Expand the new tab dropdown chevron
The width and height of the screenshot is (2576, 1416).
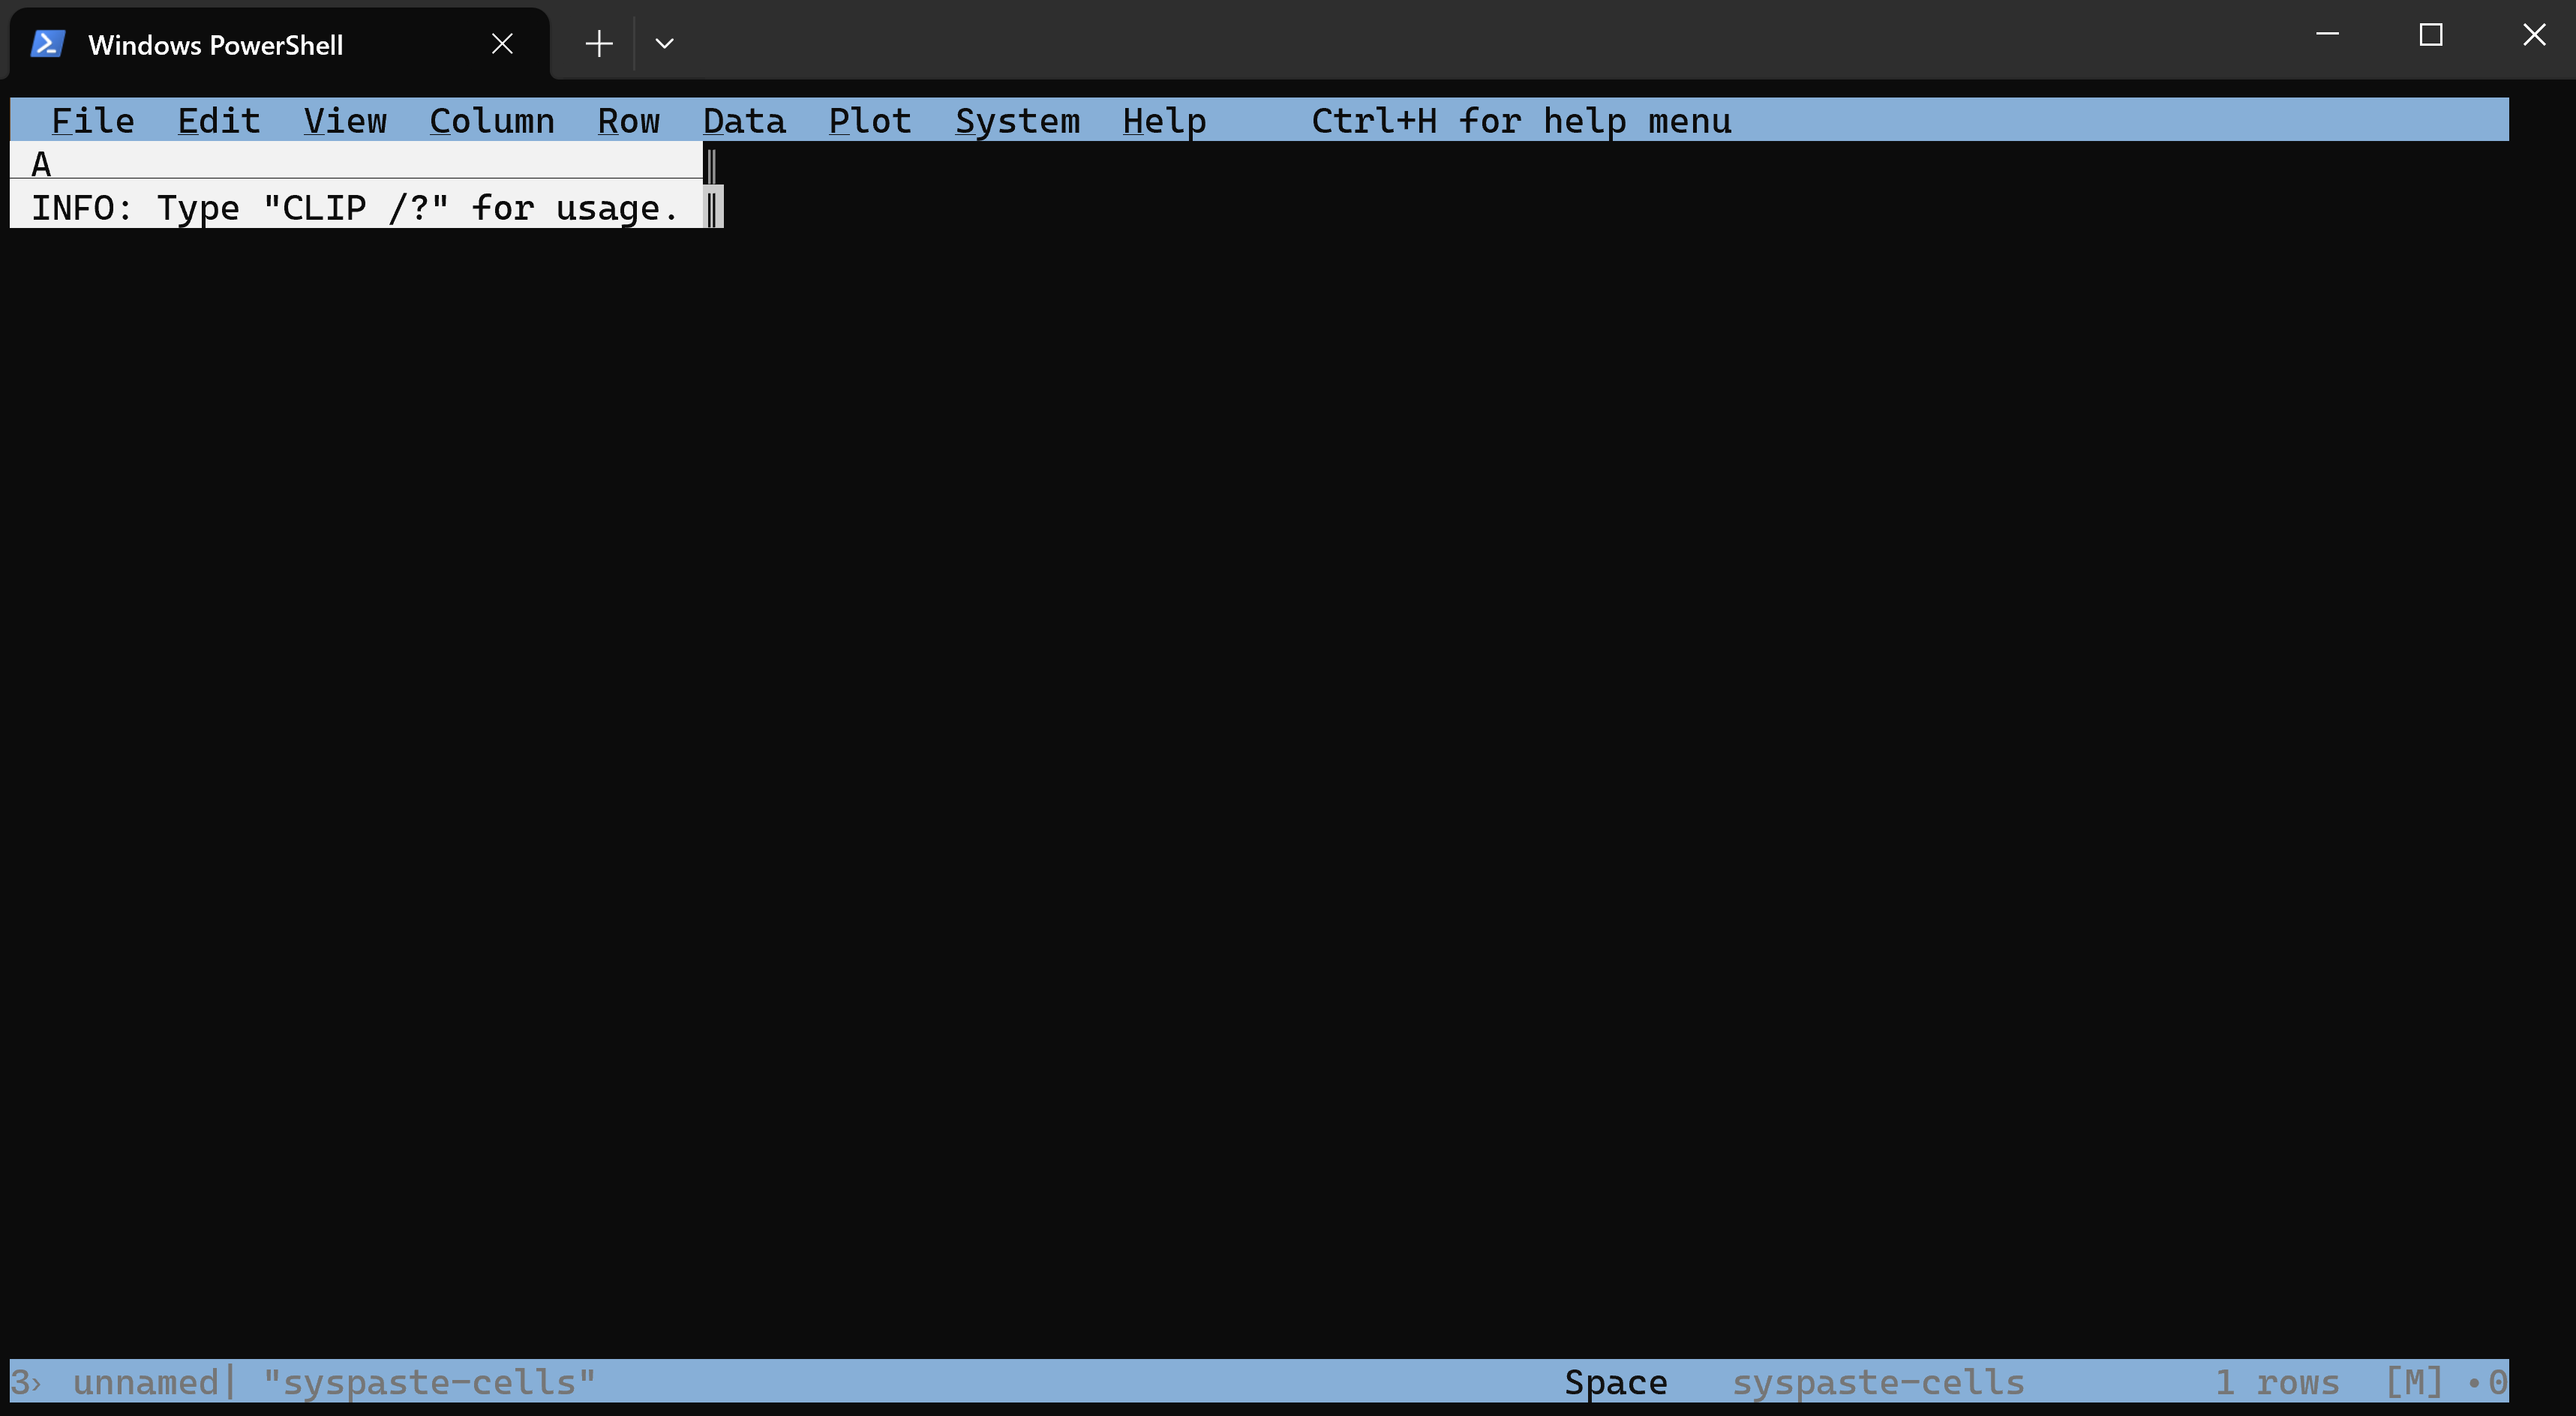pyautogui.click(x=664, y=43)
